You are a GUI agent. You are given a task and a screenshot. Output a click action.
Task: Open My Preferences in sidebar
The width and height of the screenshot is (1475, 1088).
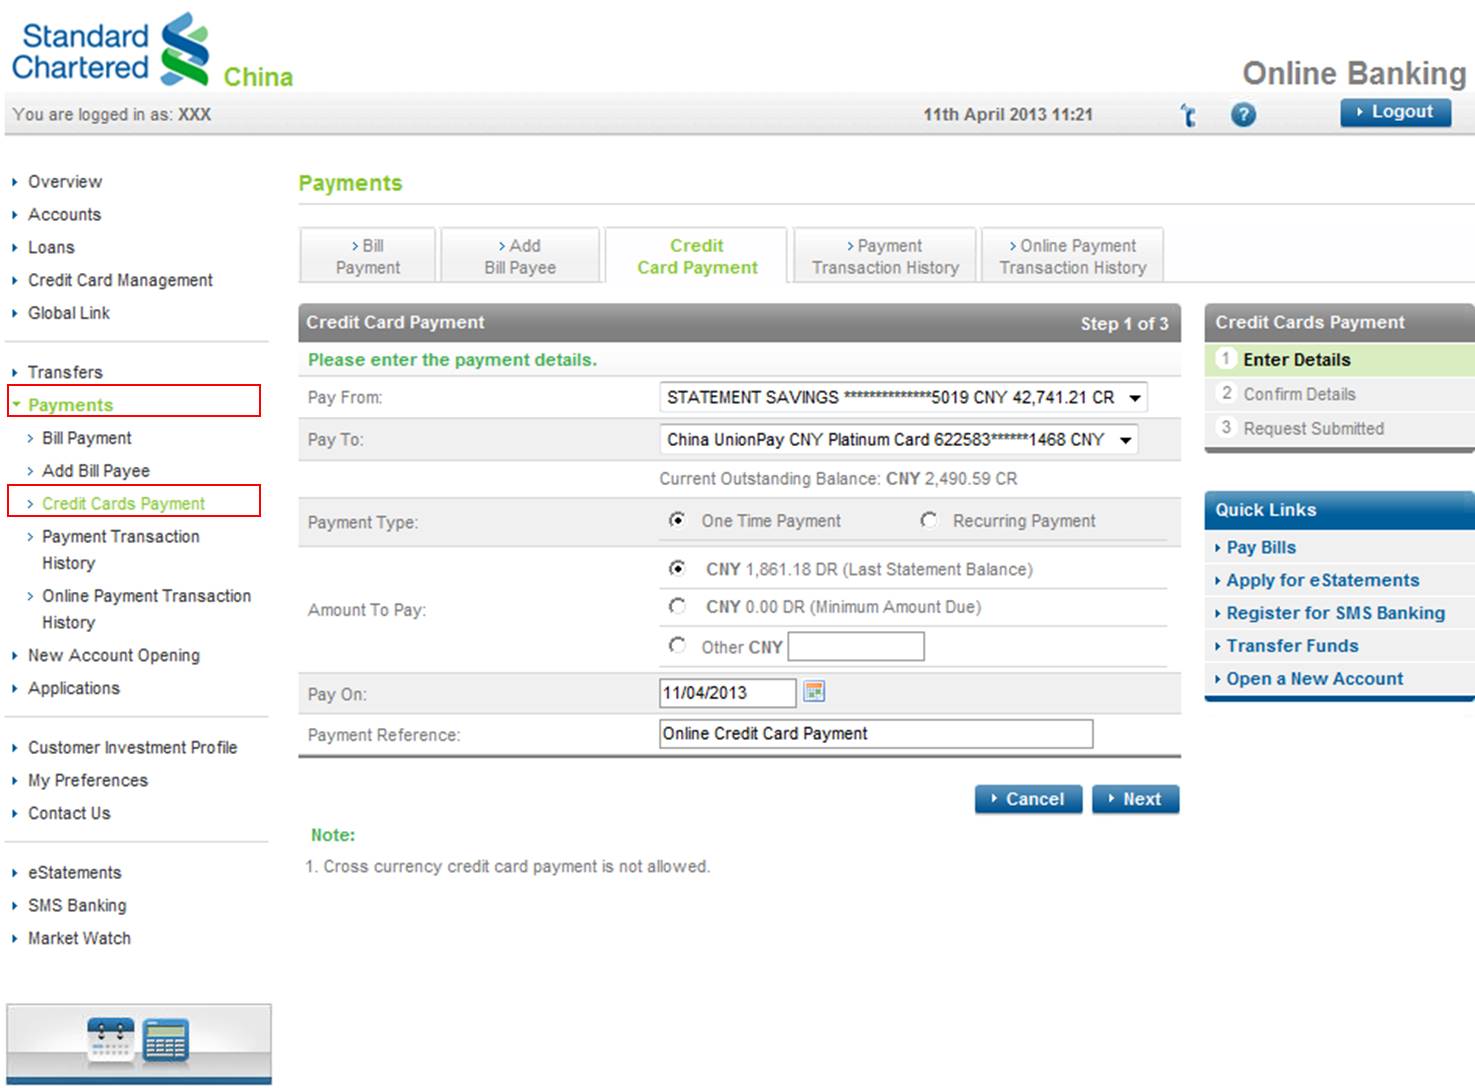click(x=87, y=780)
